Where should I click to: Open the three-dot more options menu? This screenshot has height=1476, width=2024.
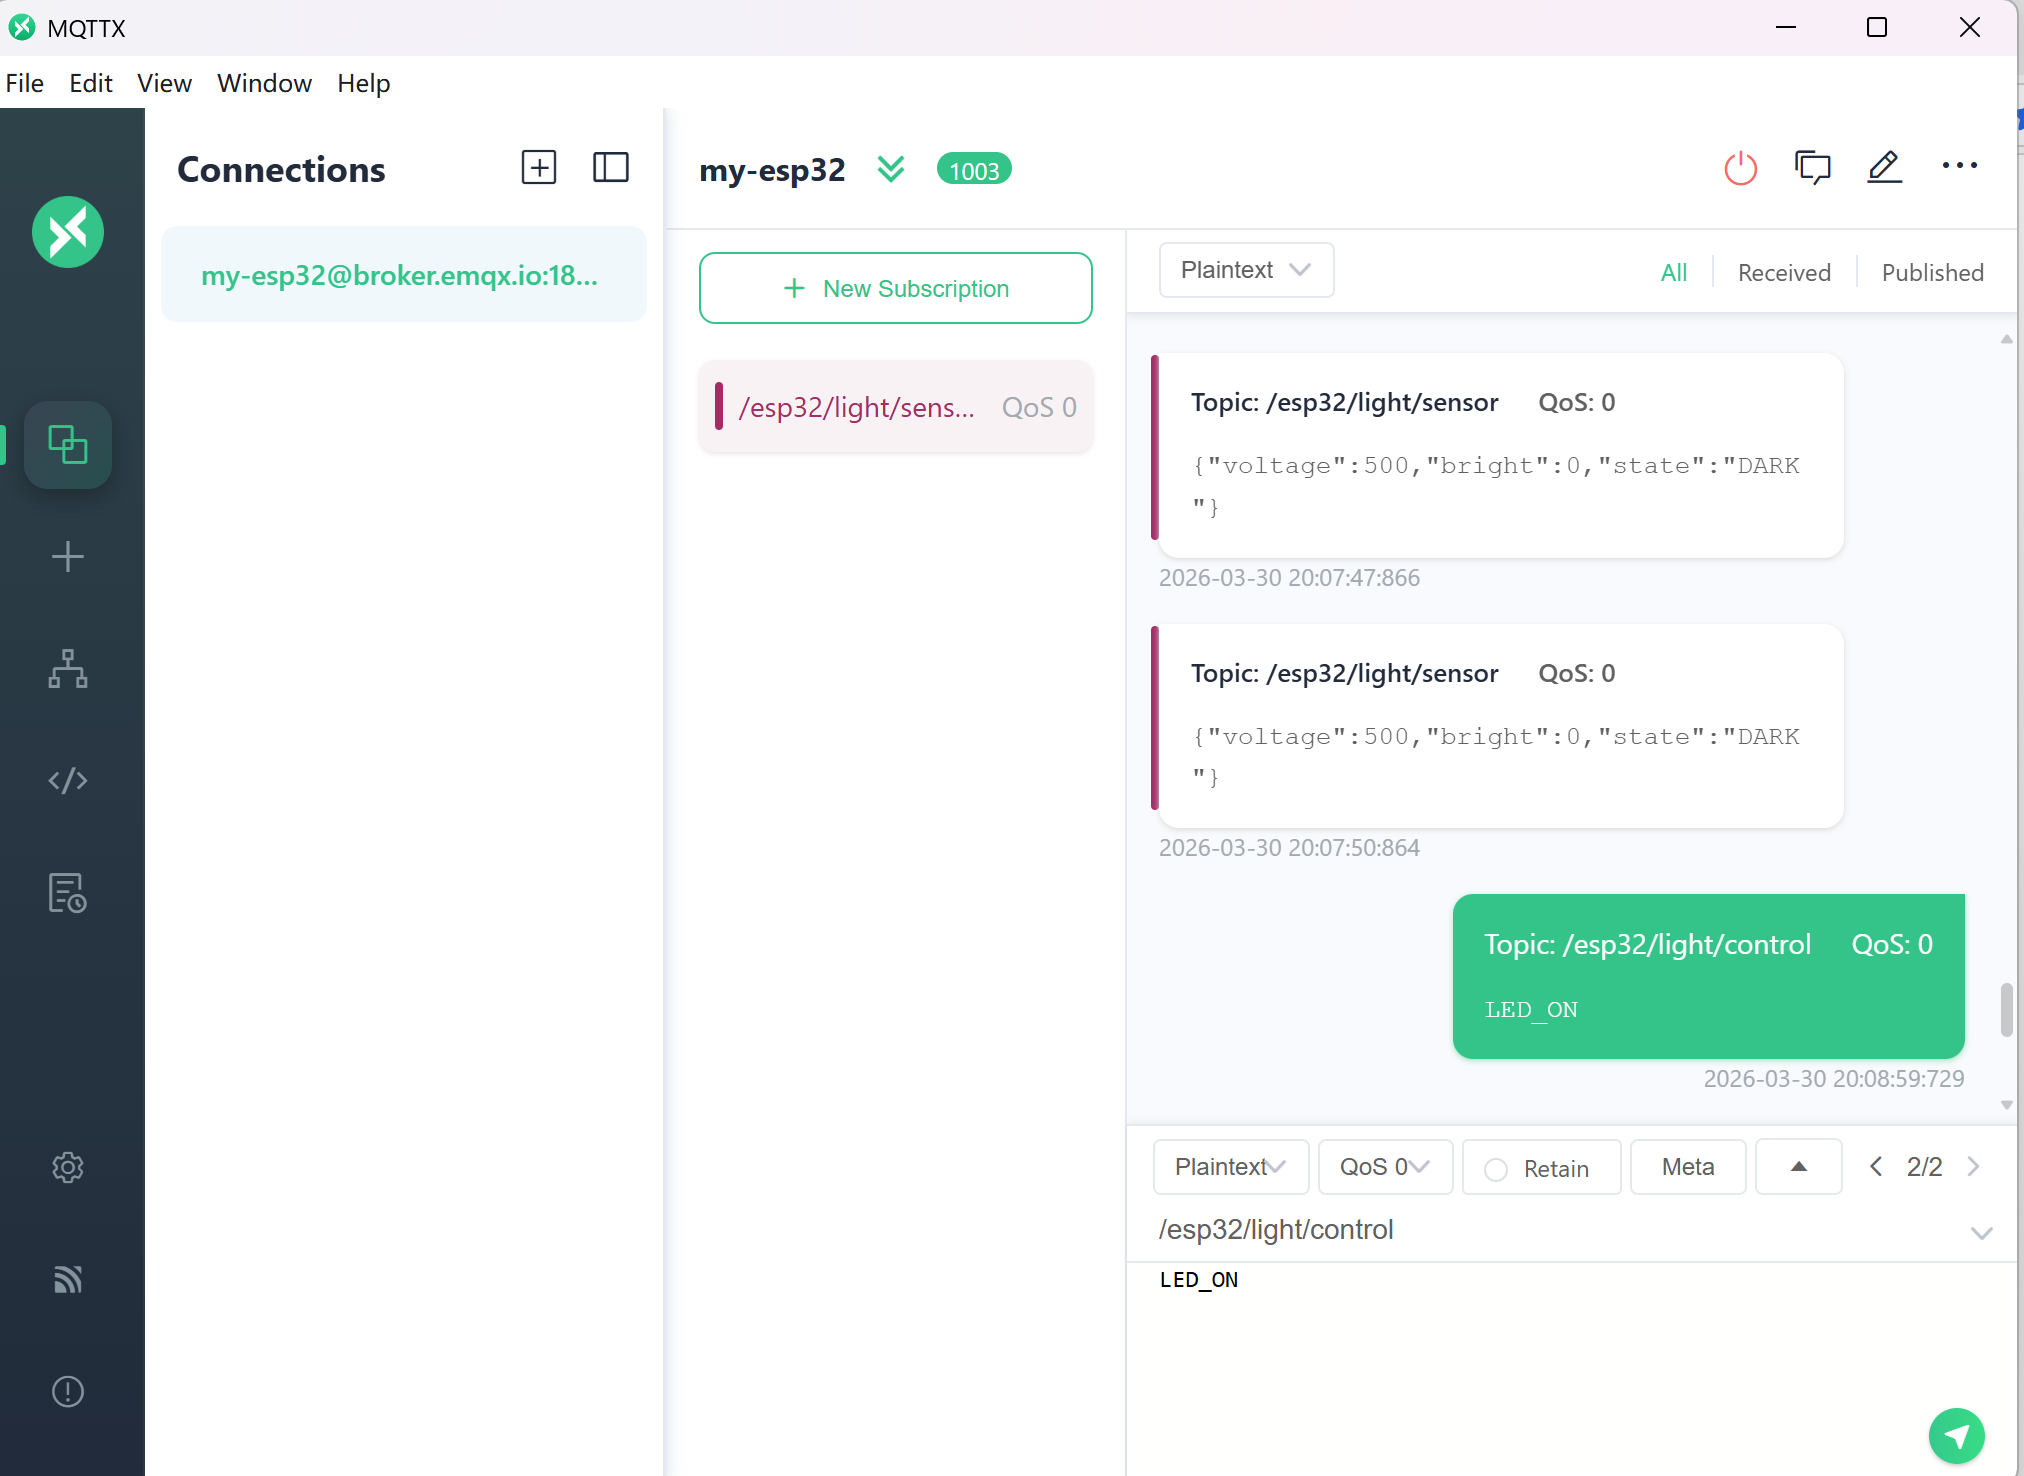[1960, 166]
